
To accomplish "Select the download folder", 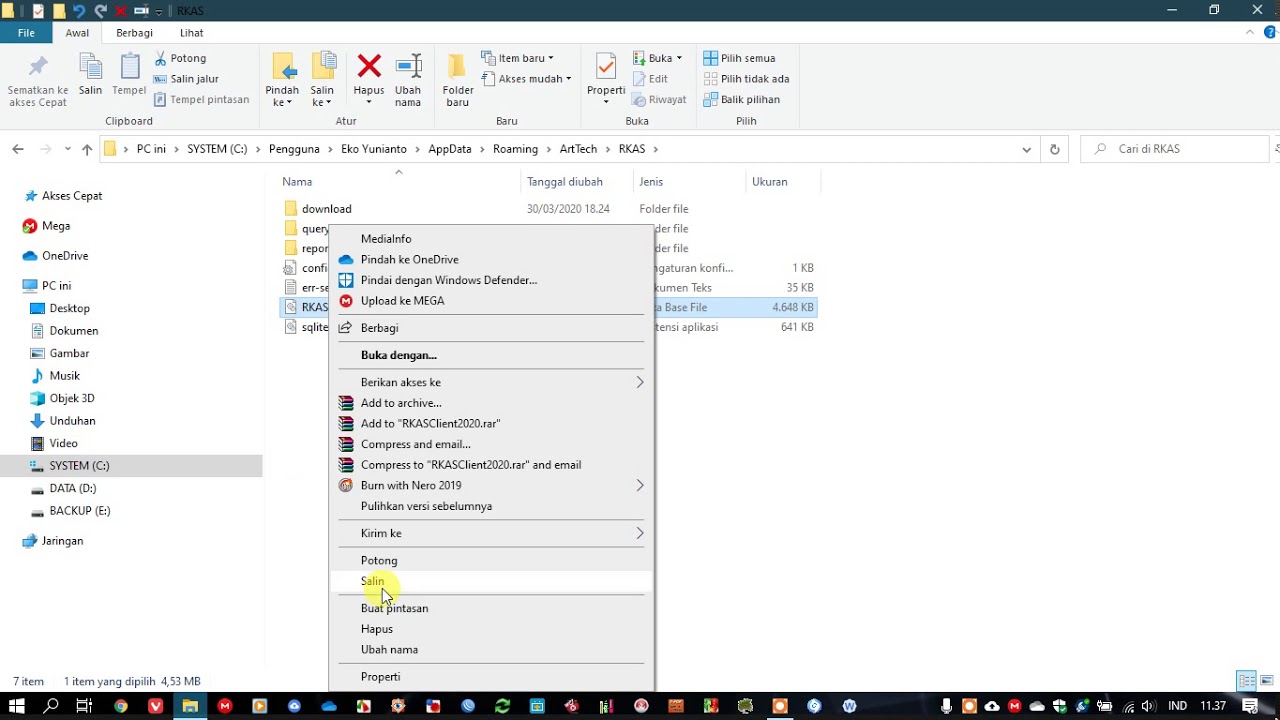I will pos(326,209).
